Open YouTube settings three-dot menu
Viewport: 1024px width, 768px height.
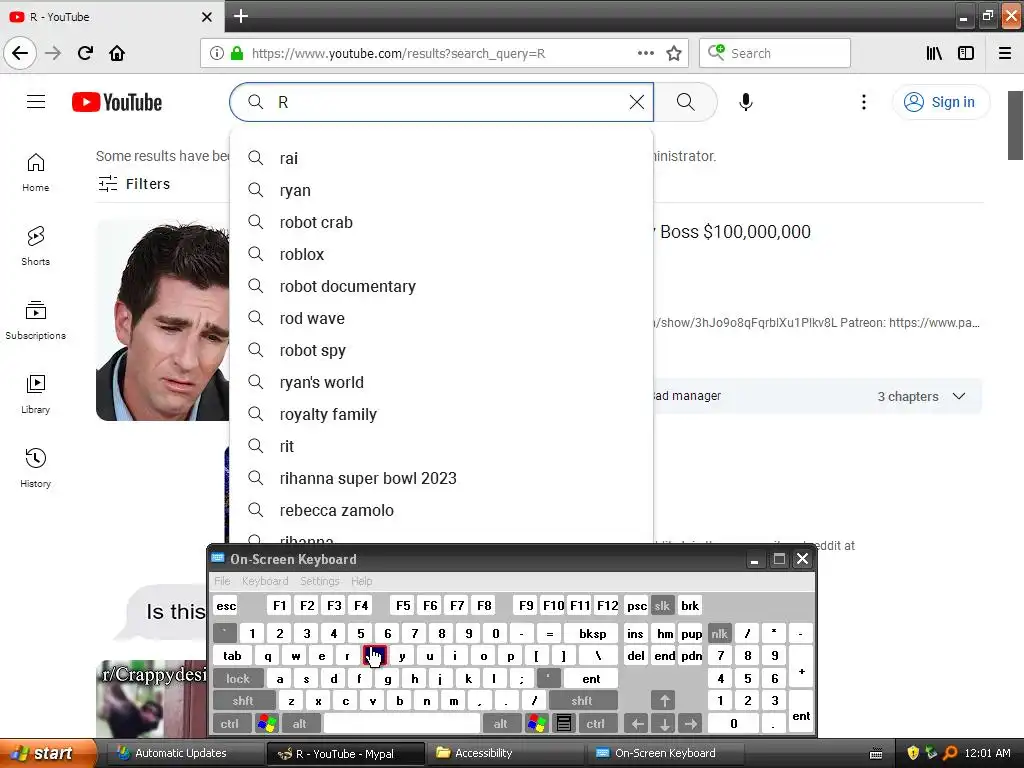(863, 102)
